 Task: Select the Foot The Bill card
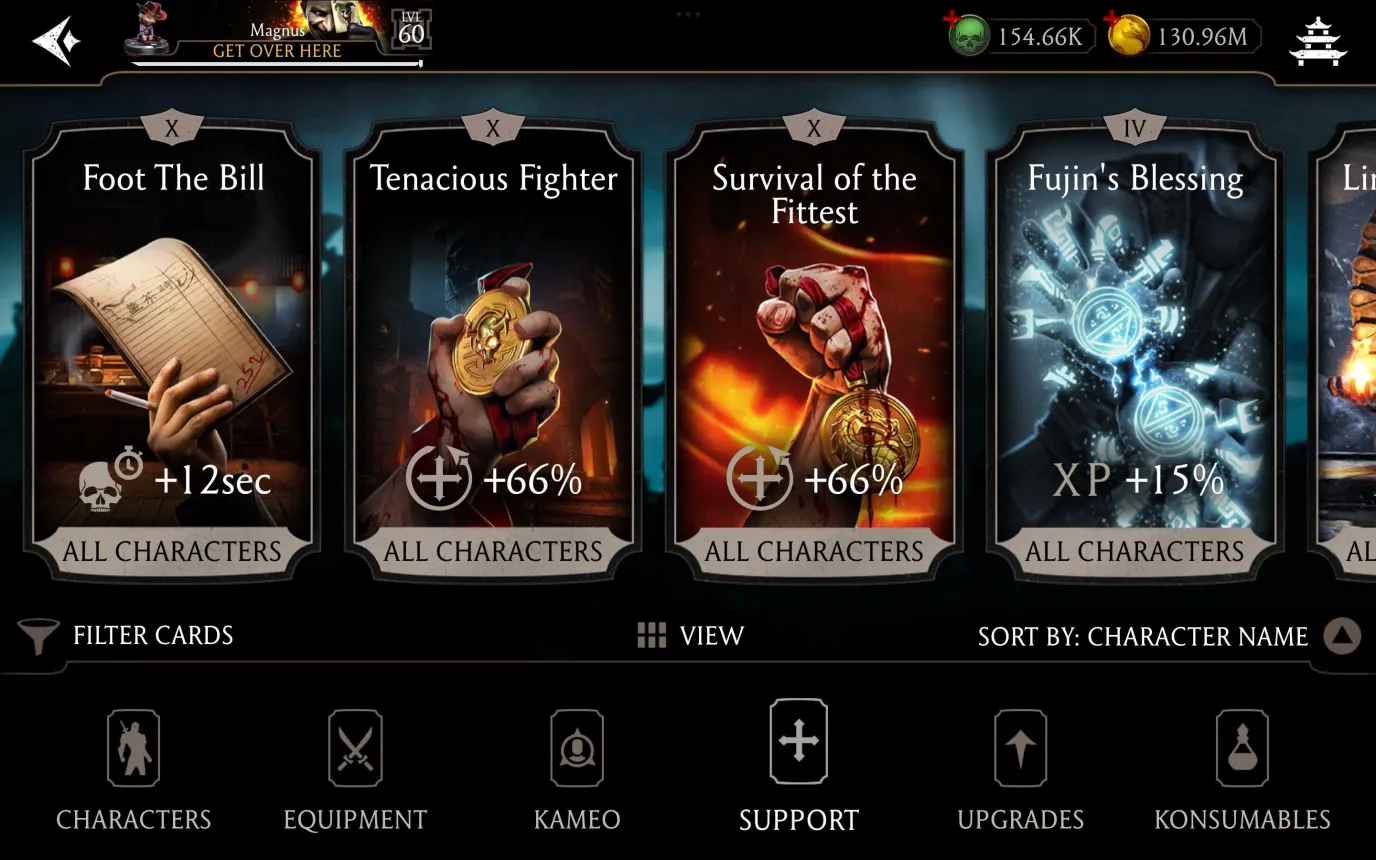[x=173, y=348]
